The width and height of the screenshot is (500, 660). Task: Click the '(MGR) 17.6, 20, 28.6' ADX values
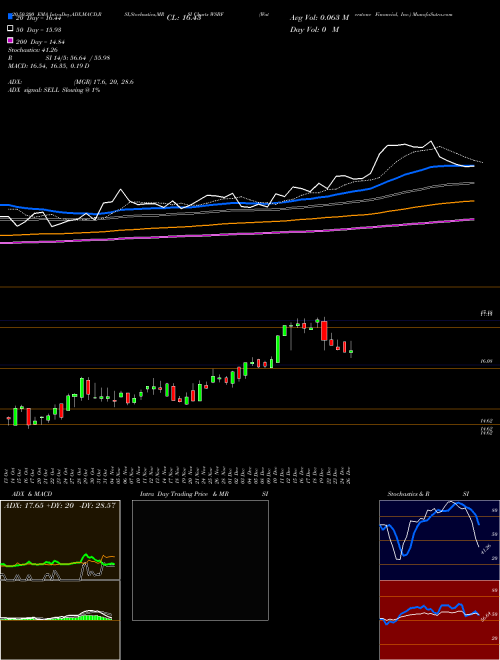104,82
